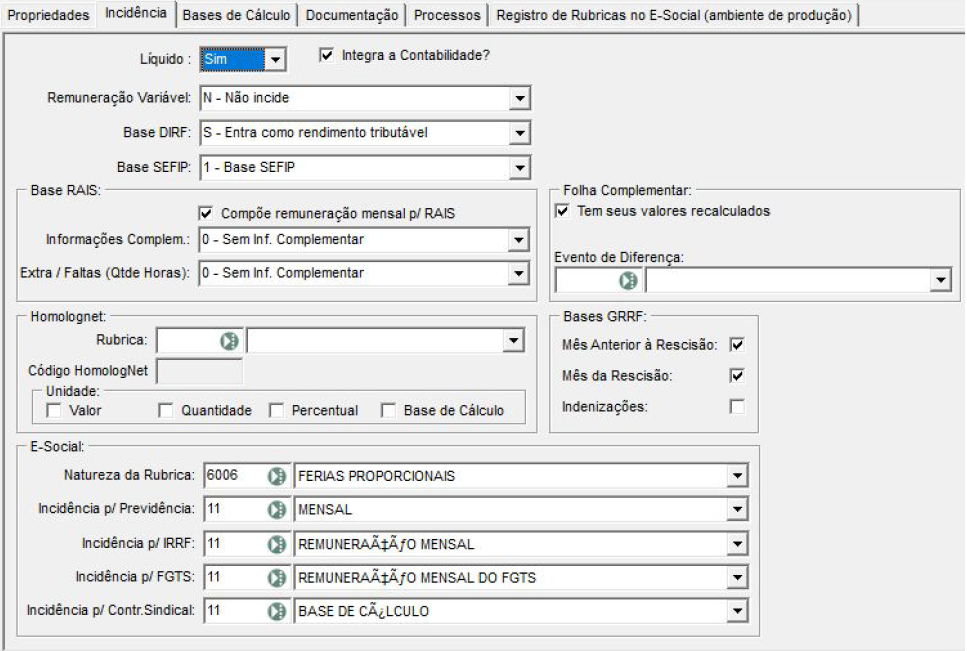Screen dimensions: 967x651
Task: Open Registro de Rubricas no E-Social tab
Action: 674,15
